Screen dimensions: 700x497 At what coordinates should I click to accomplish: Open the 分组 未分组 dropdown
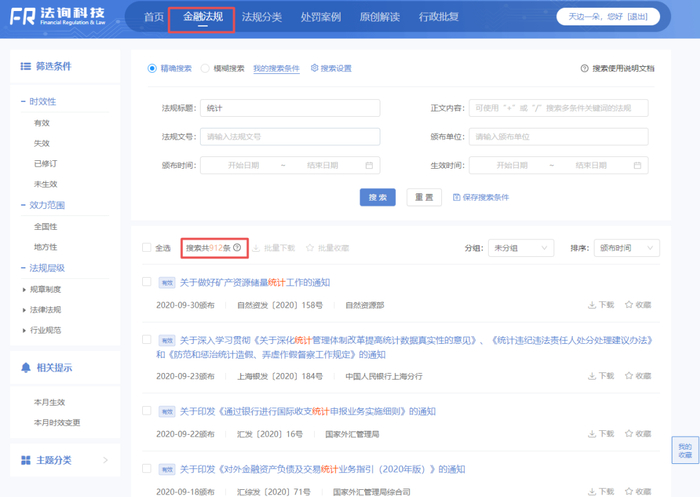tap(520, 247)
